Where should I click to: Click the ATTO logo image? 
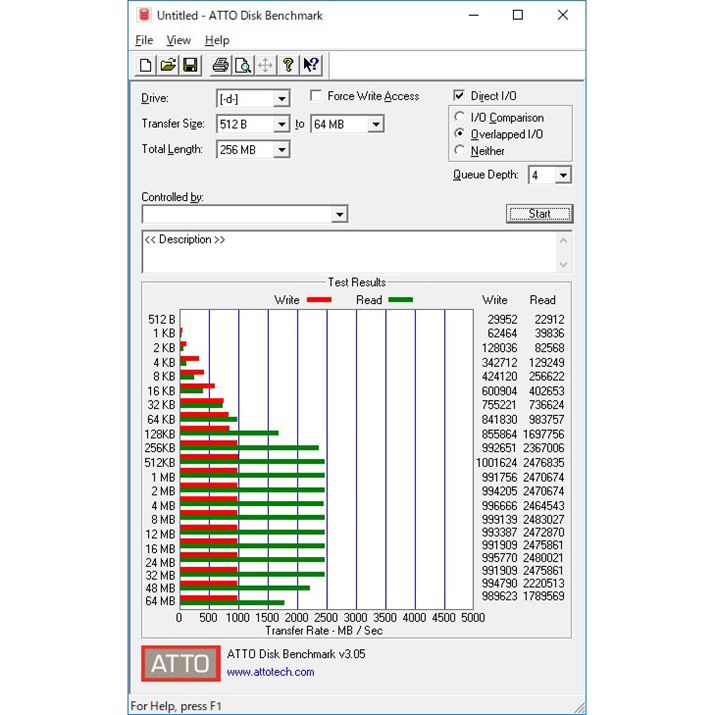[x=180, y=663]
